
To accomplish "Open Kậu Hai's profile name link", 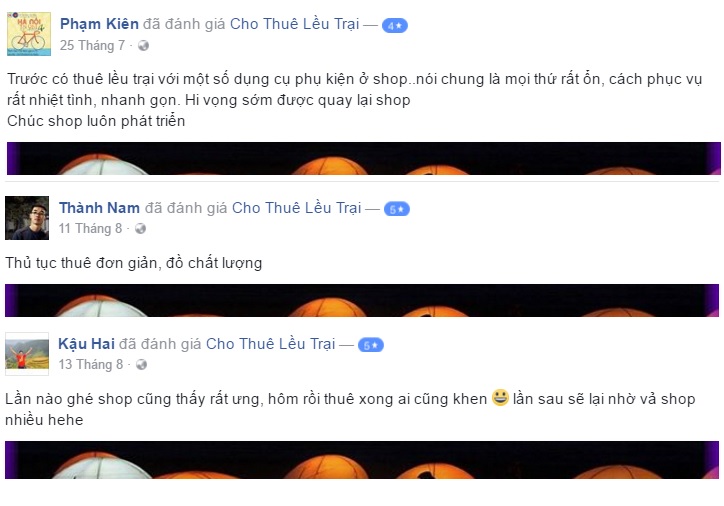I will pos(86,344).
